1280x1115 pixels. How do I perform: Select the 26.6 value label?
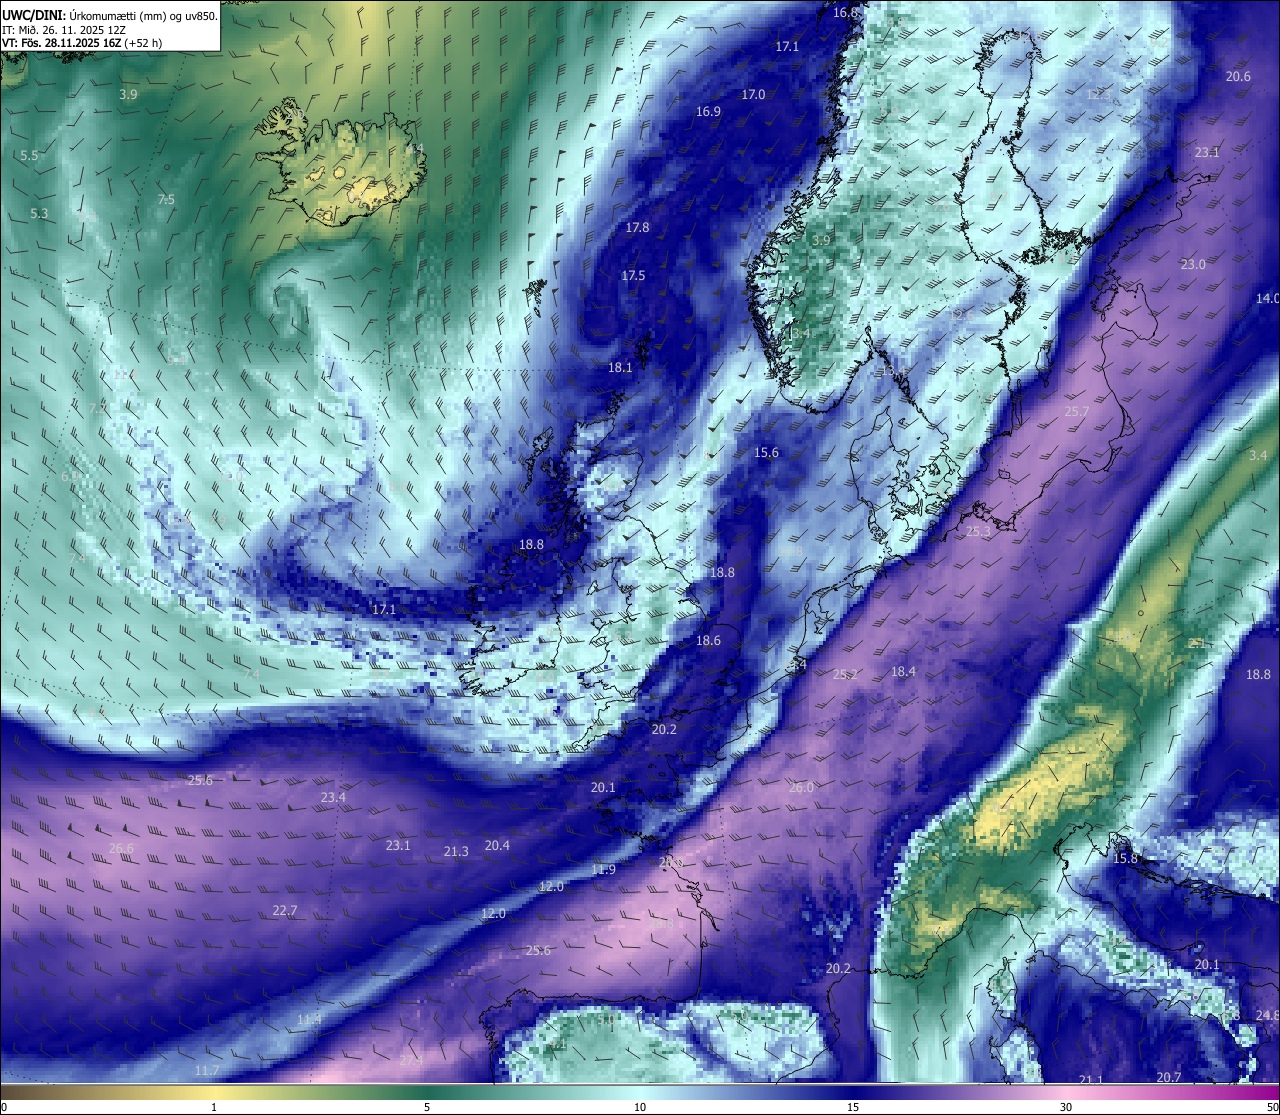coord(120,849)
